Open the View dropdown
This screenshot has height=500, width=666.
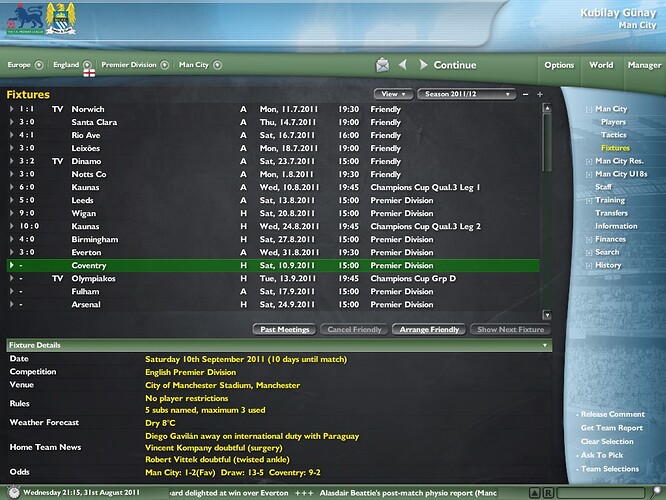click(393, 94)
